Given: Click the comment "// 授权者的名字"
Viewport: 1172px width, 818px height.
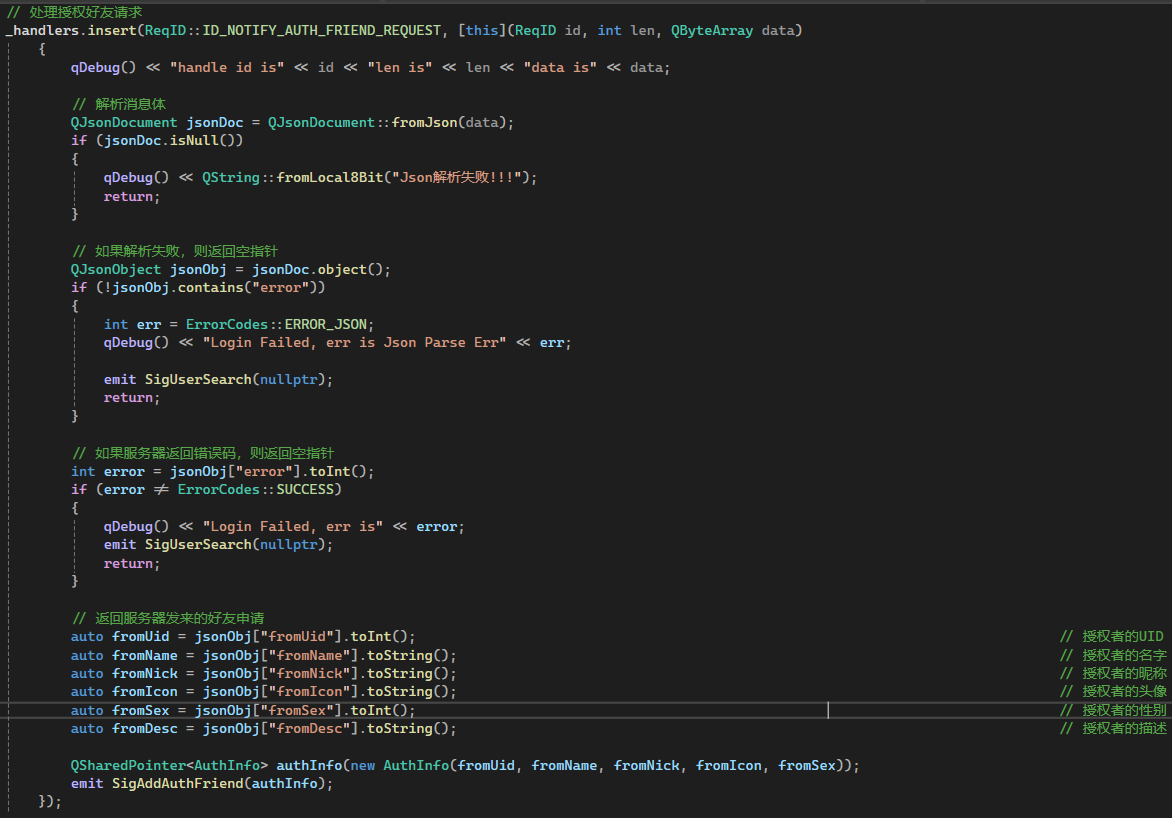Looking at the screenshot, I should 1113,655.
